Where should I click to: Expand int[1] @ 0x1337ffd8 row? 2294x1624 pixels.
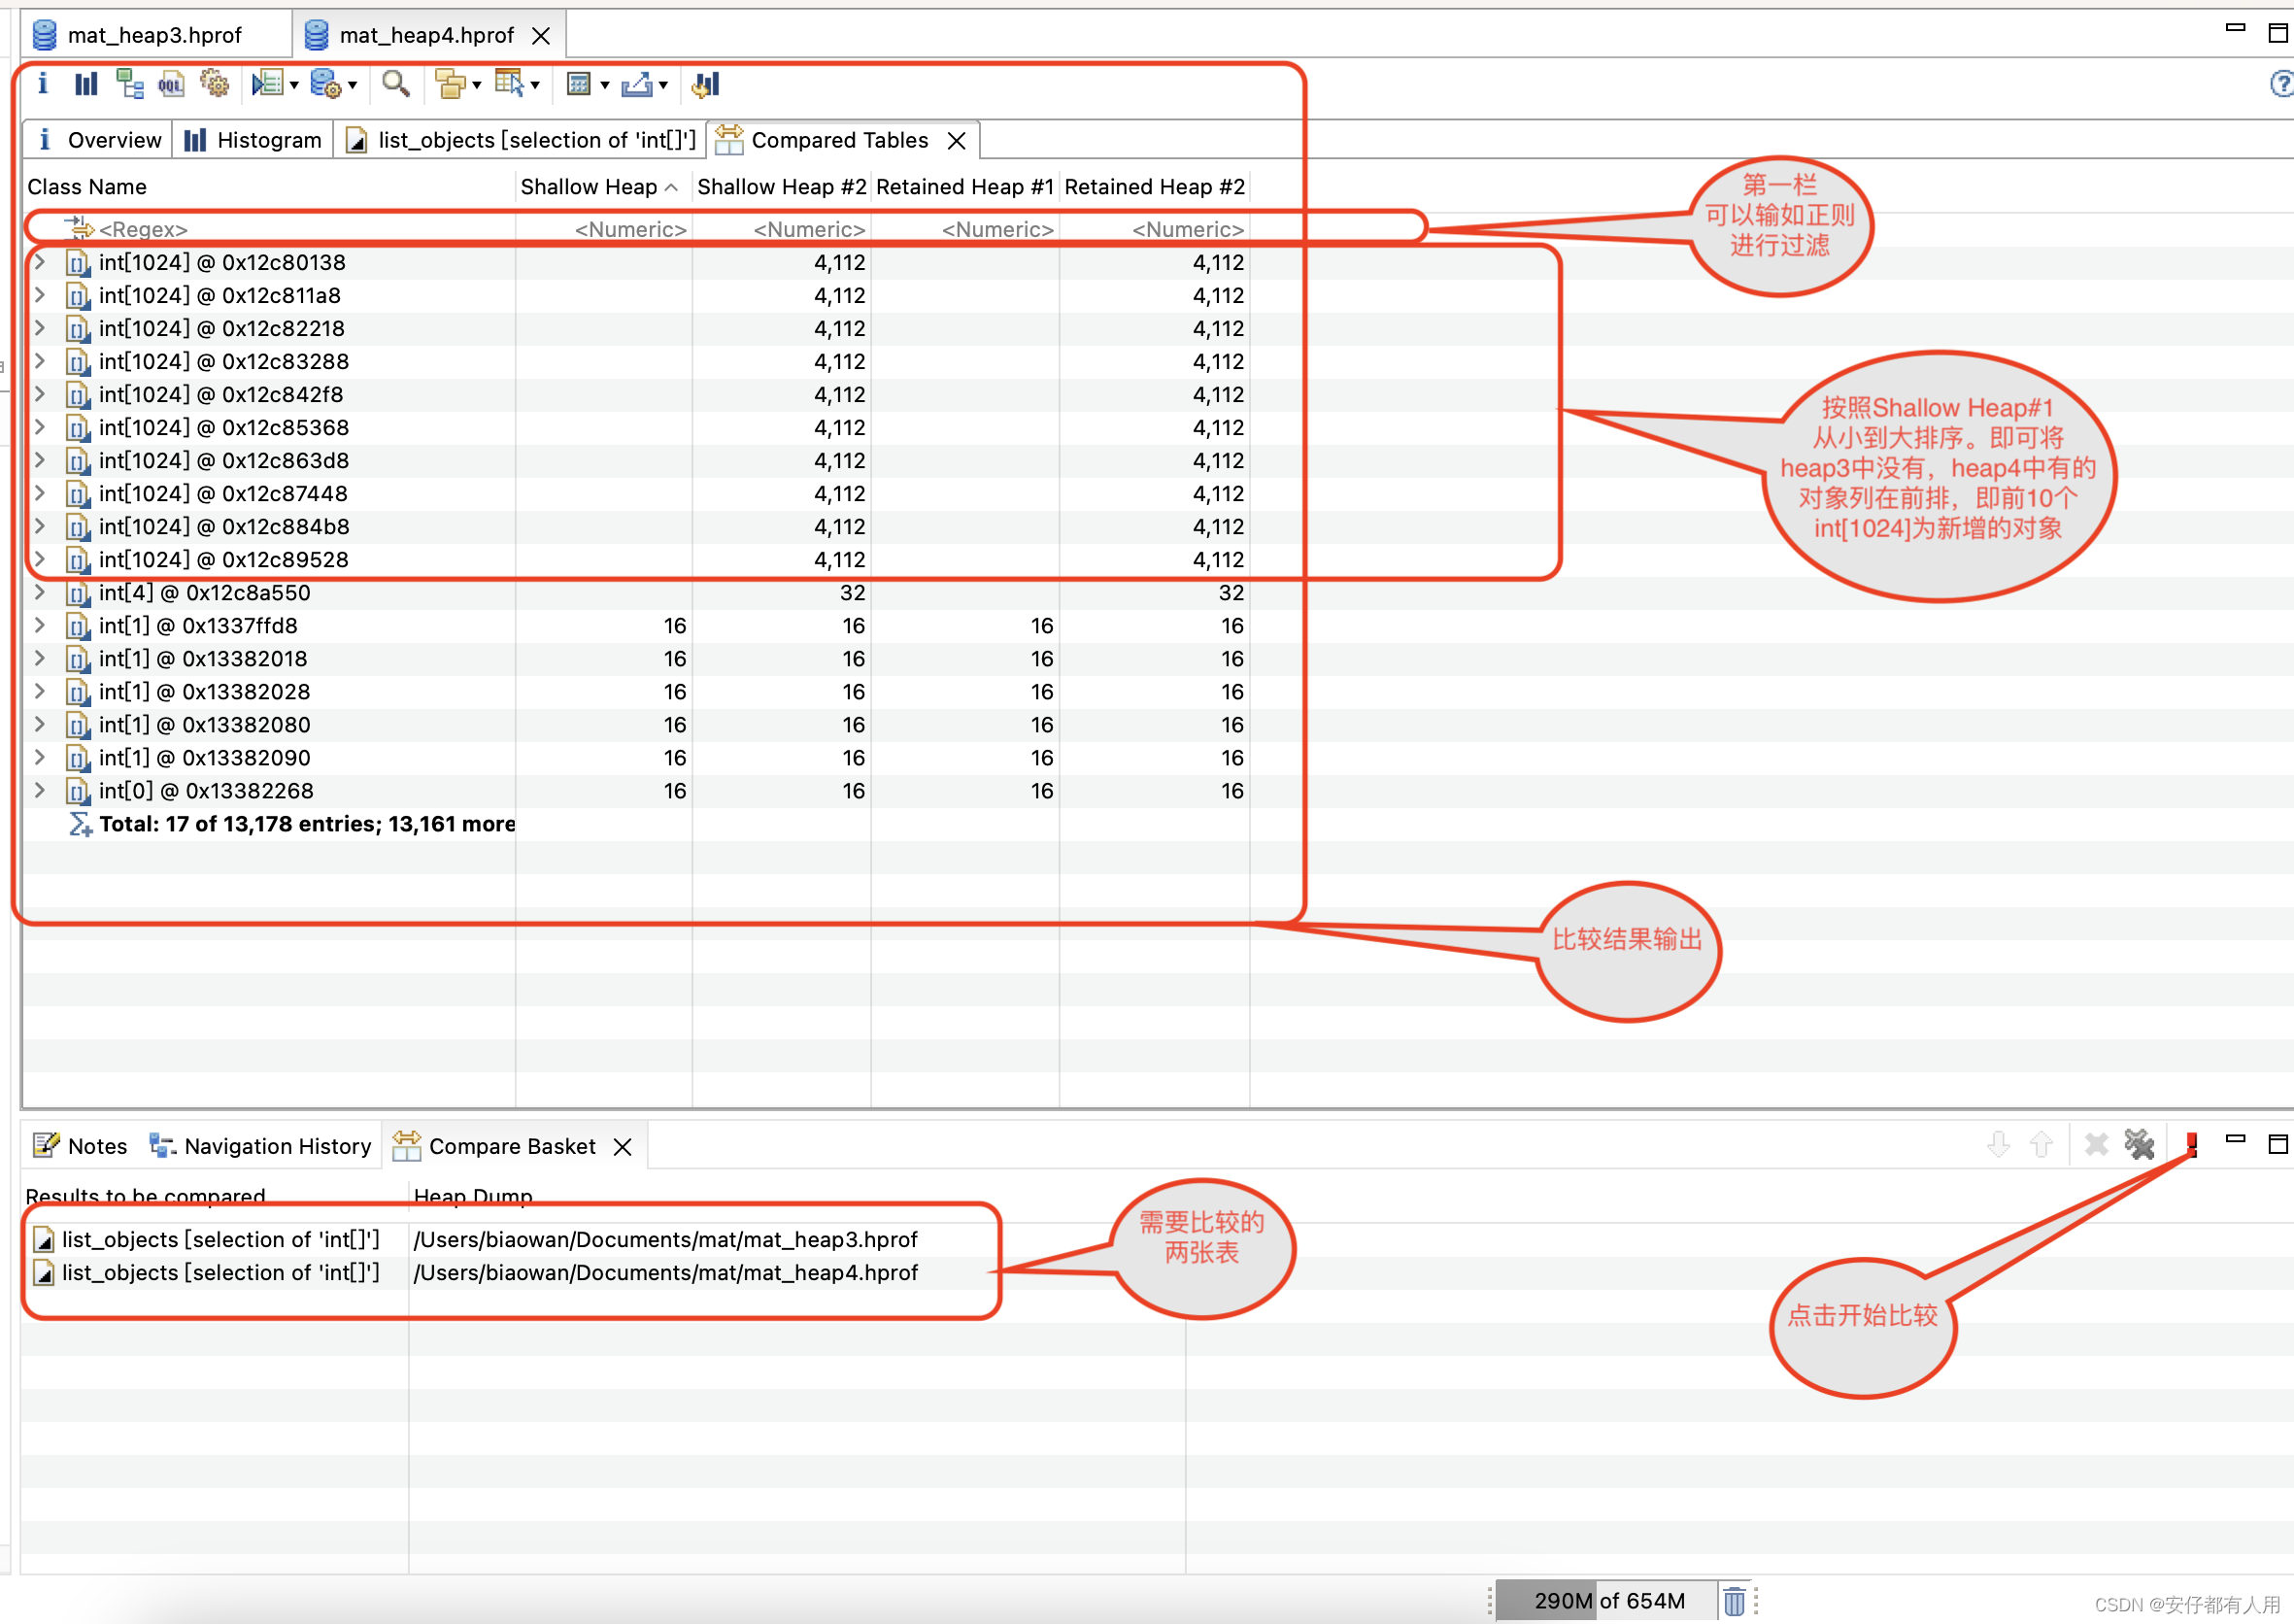coord(39,626)
